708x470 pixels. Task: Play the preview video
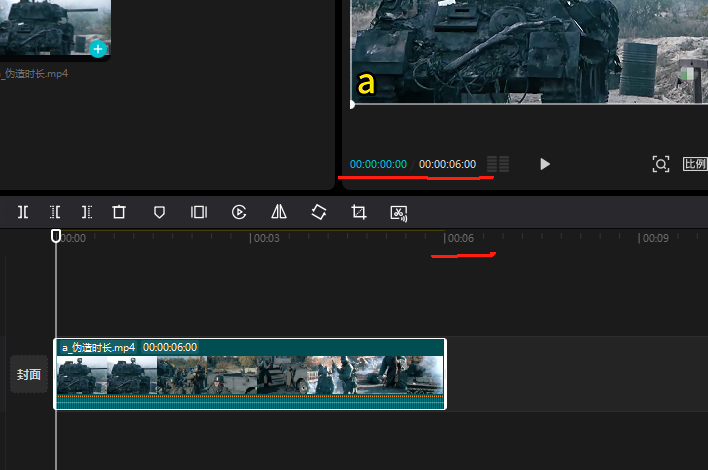(x=545, y=164)
